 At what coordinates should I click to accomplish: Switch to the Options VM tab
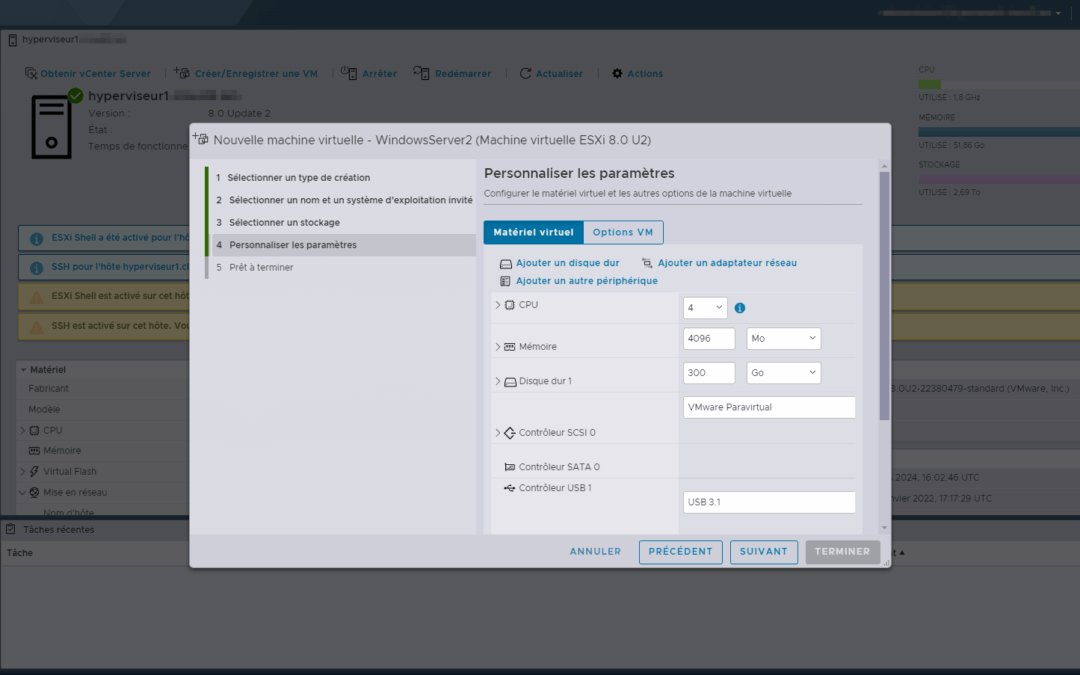(623, 232)
